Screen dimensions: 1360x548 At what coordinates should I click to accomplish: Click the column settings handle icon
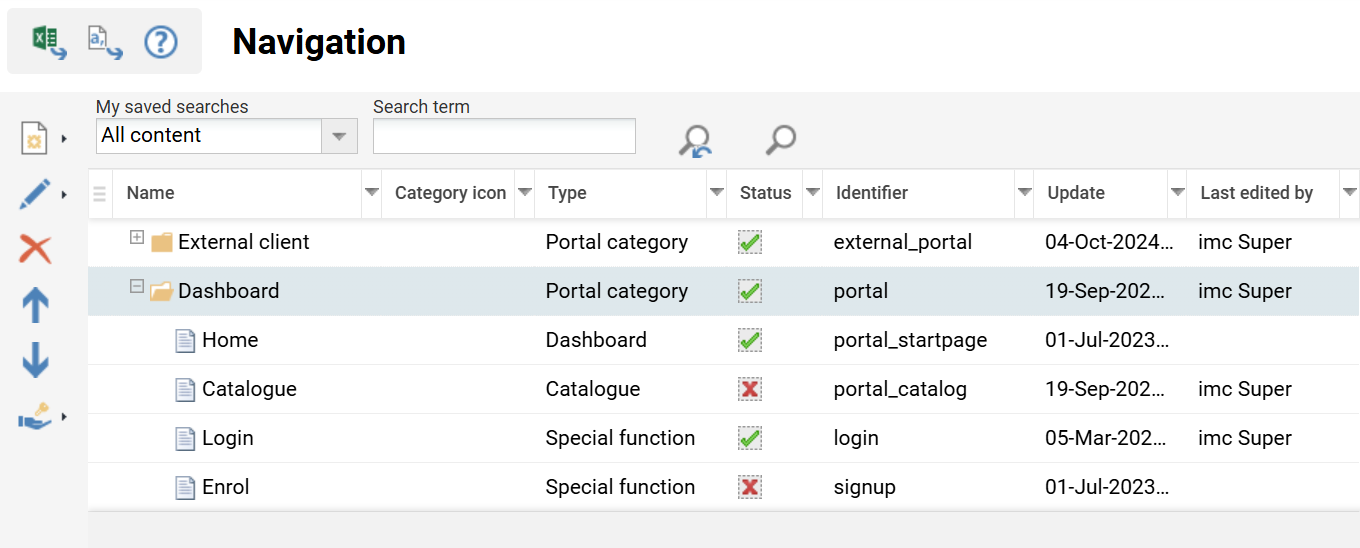[x=99, y=194]
